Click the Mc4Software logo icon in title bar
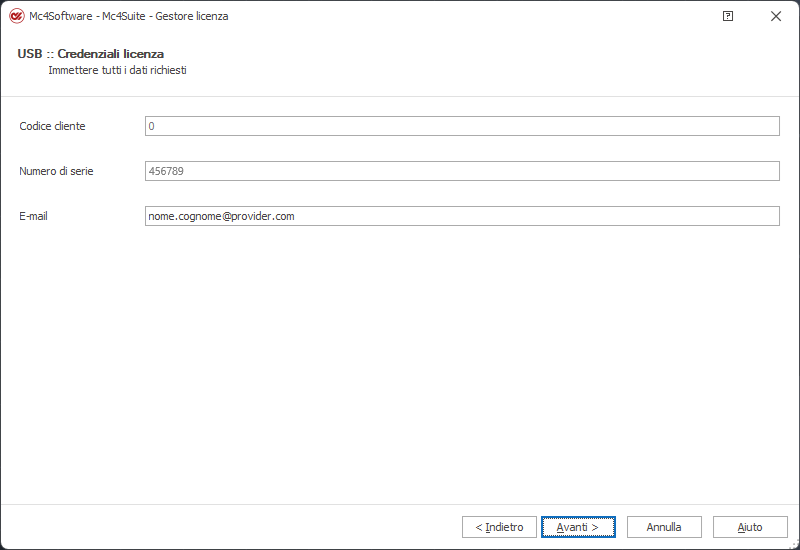Image resolution: width=800 pixels, height=550 pixels. 17,16
